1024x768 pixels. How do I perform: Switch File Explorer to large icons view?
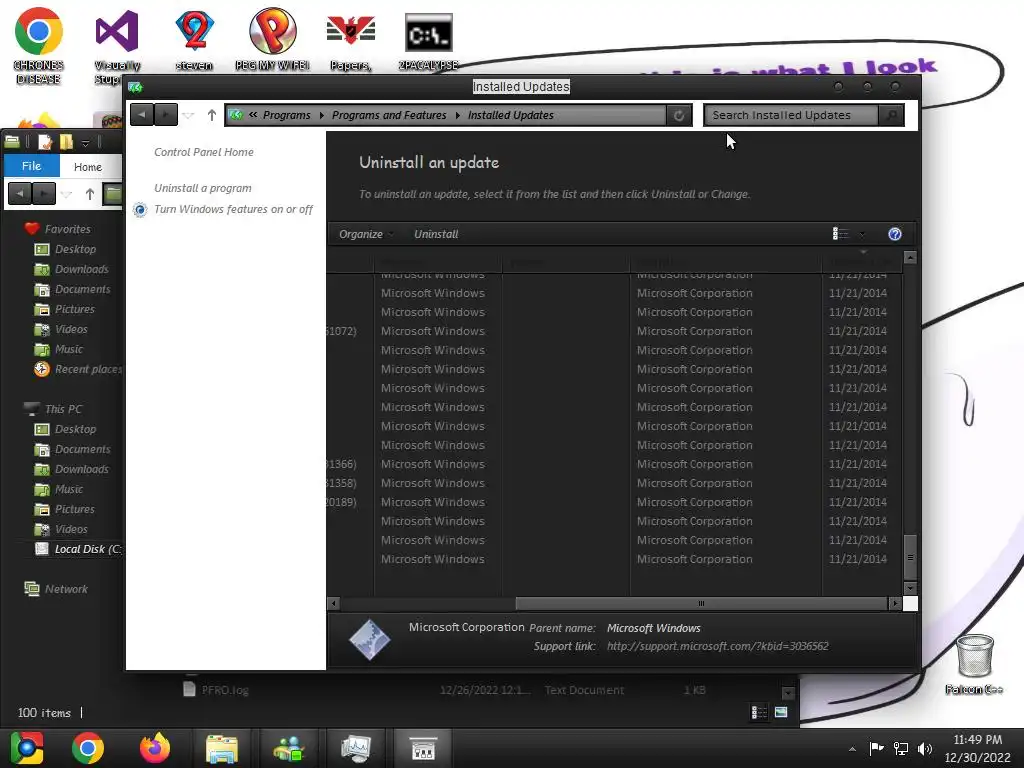(x=781, y=712)
